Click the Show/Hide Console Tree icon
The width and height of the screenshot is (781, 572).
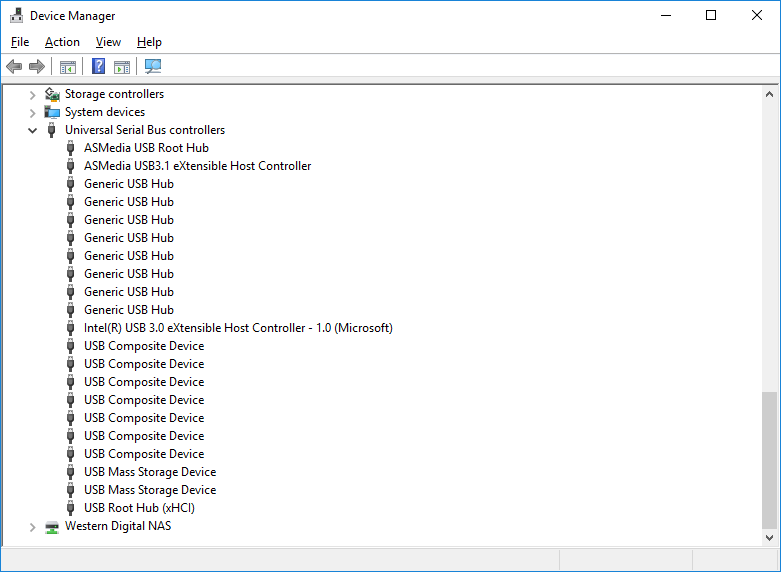[68, 66]
